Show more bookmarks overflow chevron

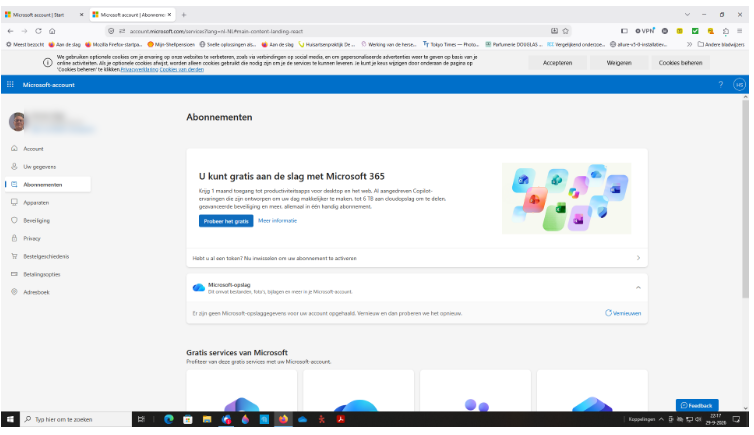[x=689, y=44]
